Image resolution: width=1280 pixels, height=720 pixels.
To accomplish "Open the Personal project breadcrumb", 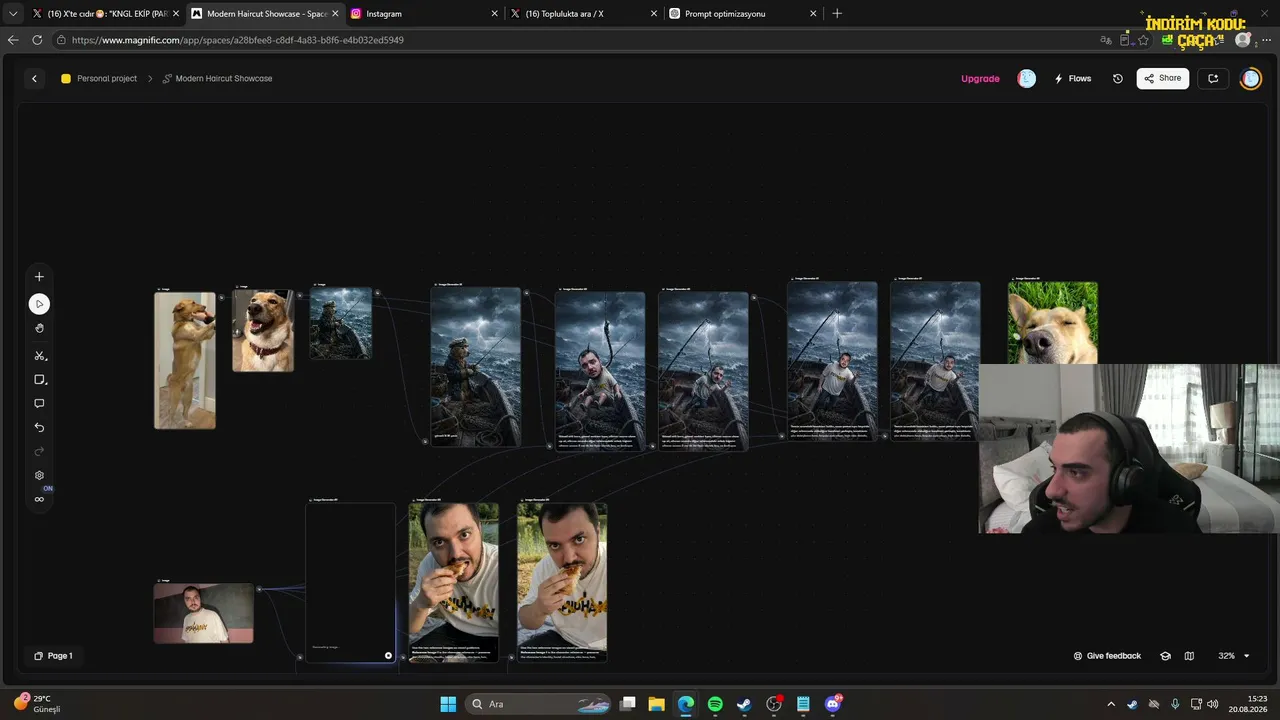I will pos(99,78).
